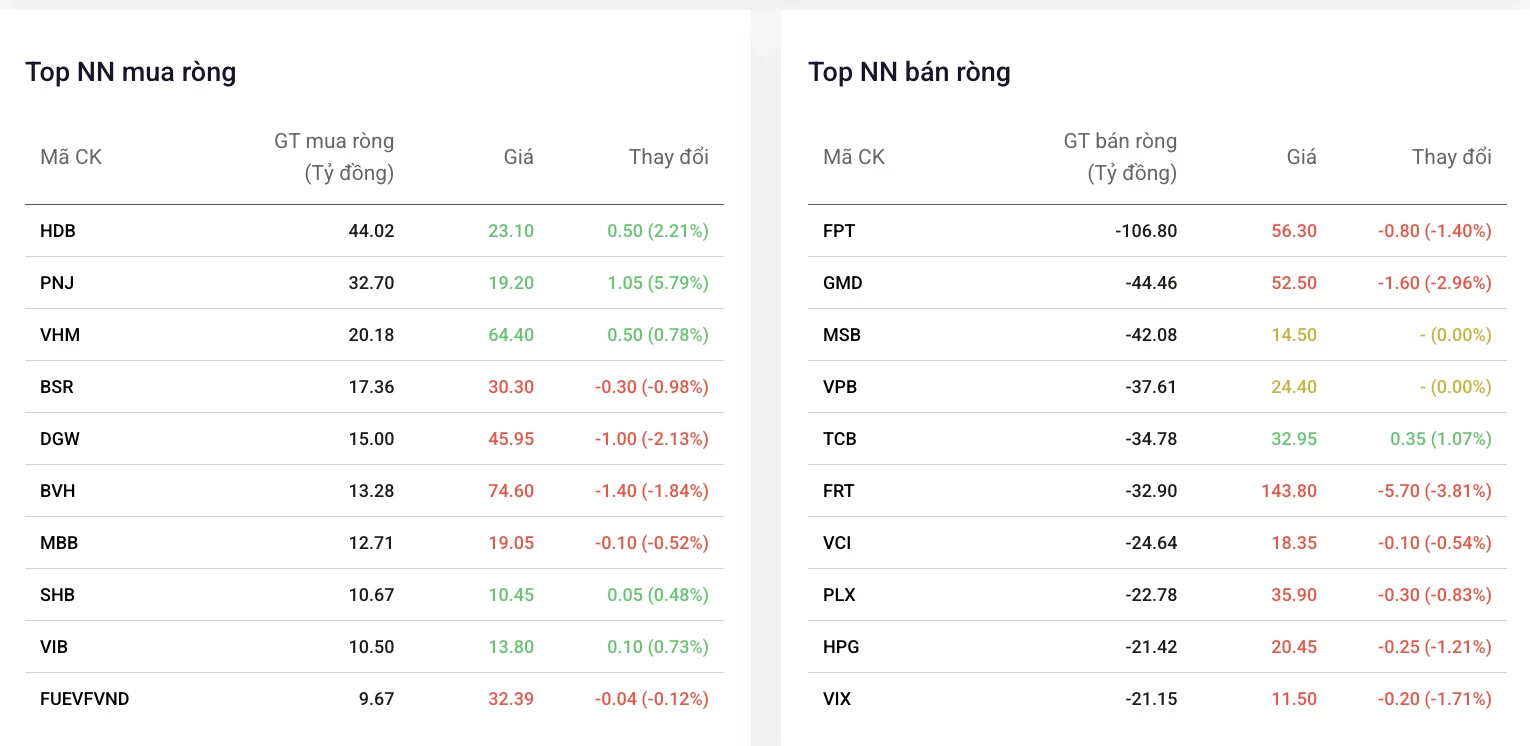Click the 9.67 net buy value
The height and width of the screenshot is (746, 1530).
(376, 699)
